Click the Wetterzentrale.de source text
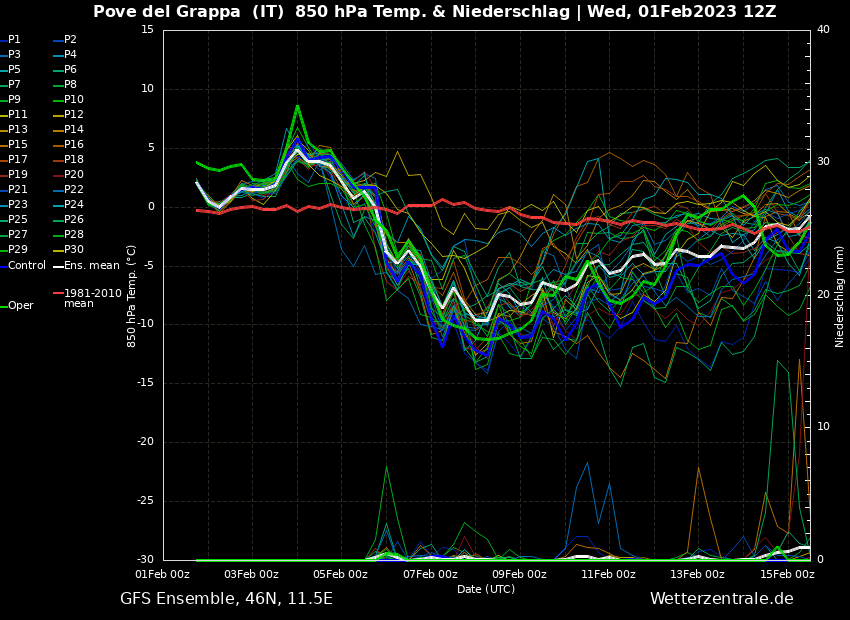The height and width of the screenshot is (620, 850). (x=722, y=599)
